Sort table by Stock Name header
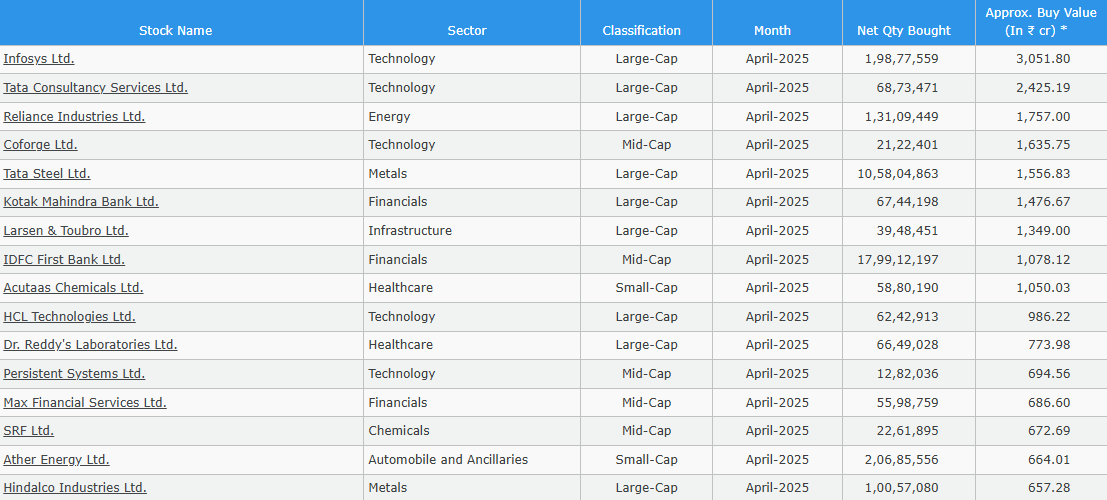 pos(176,31)
